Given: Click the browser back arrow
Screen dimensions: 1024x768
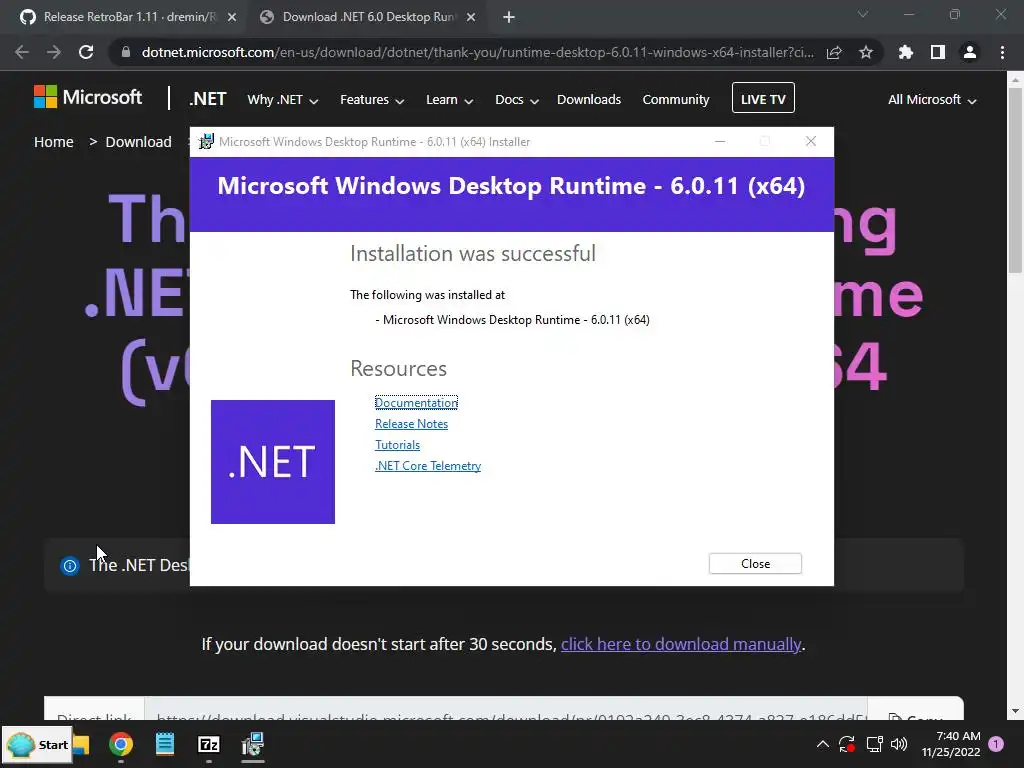Looking at the screenshot, I should 22,52.
